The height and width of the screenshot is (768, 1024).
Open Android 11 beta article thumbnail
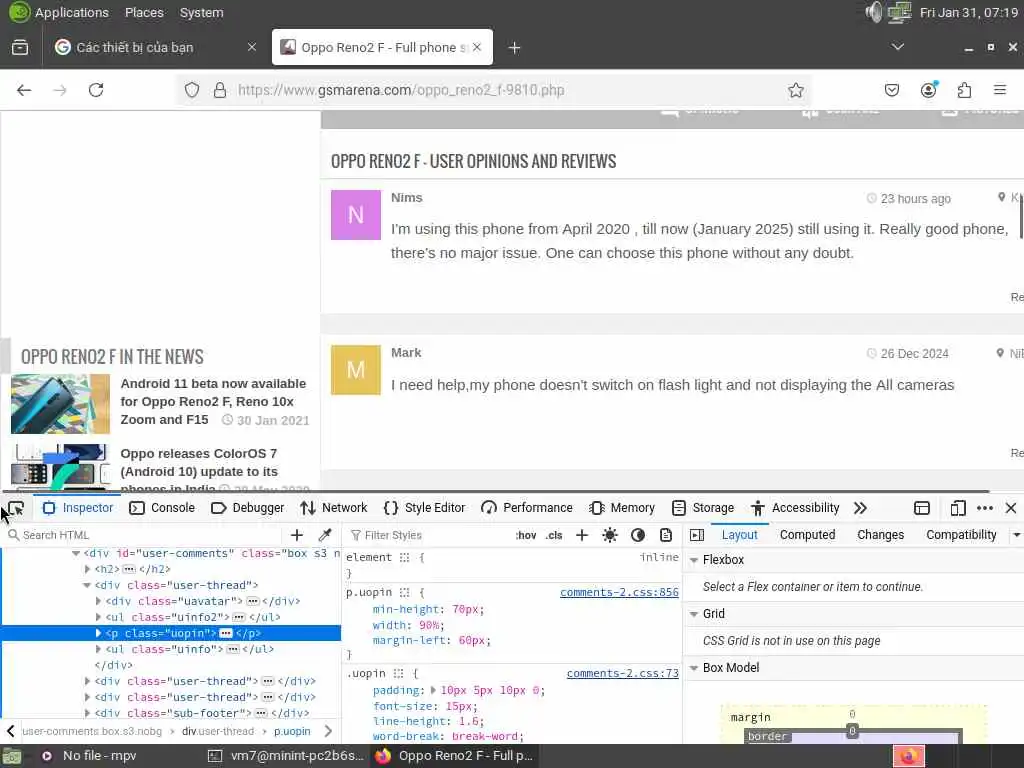[x=60, y=404]
